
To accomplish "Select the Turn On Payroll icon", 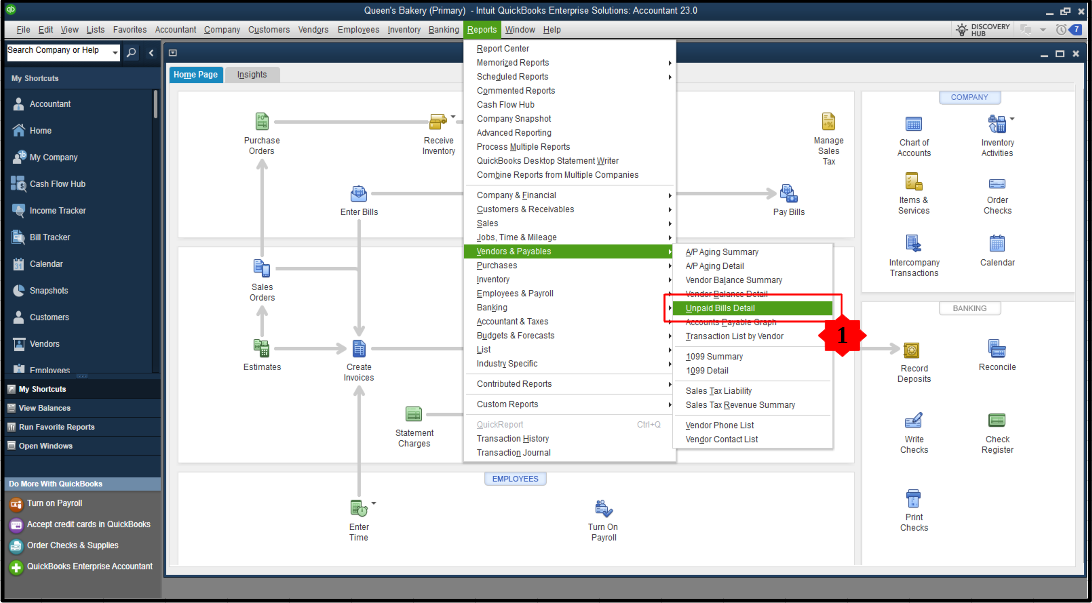I will 602,508.
